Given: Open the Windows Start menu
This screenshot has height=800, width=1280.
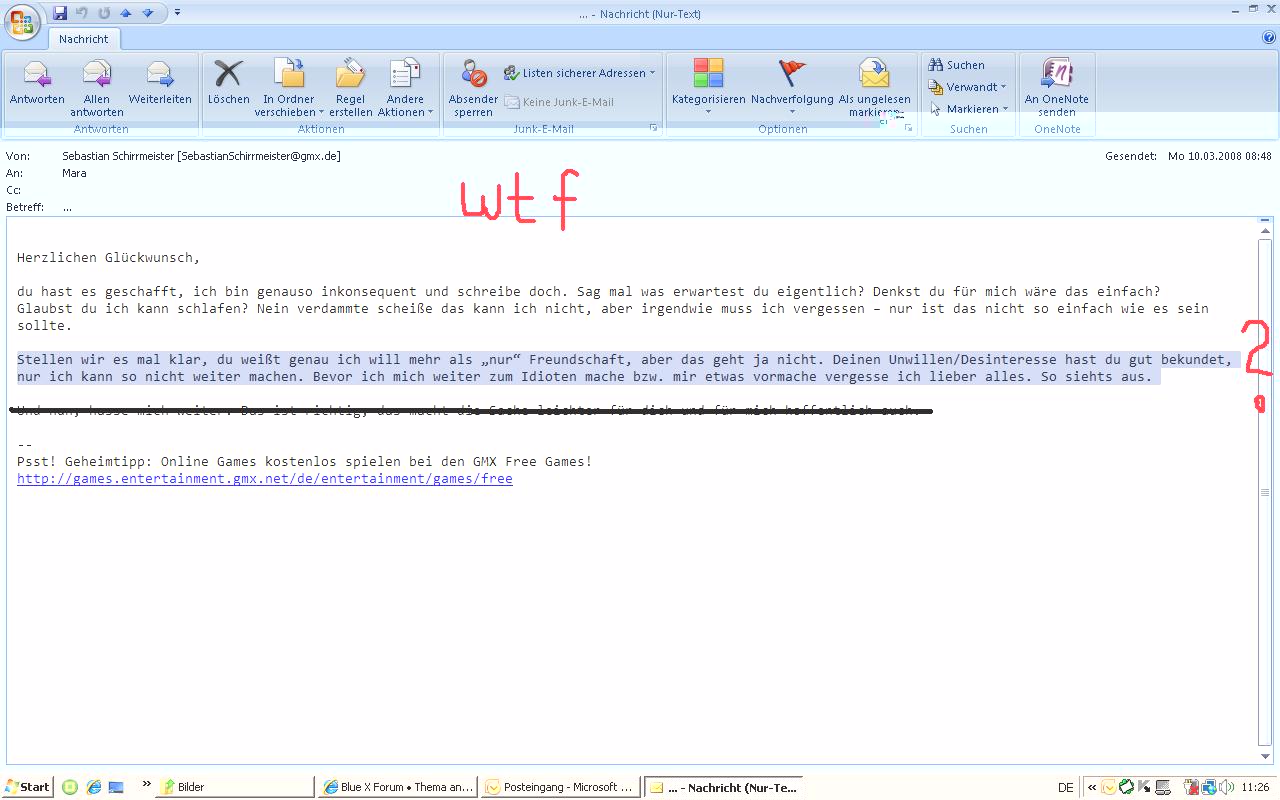Looking at the screenshot, I should [27, 787].
